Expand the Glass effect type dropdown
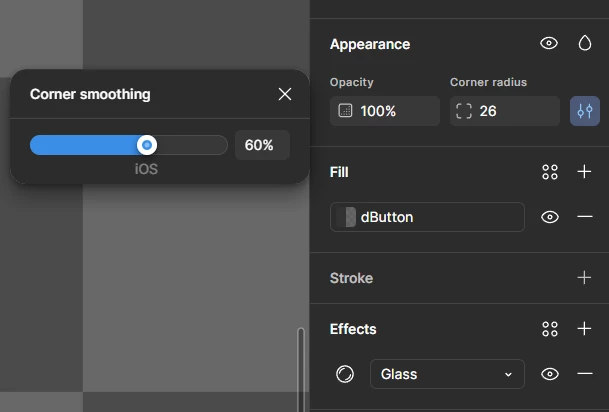The width and height of the screenshot is (609, 412). 447,374
